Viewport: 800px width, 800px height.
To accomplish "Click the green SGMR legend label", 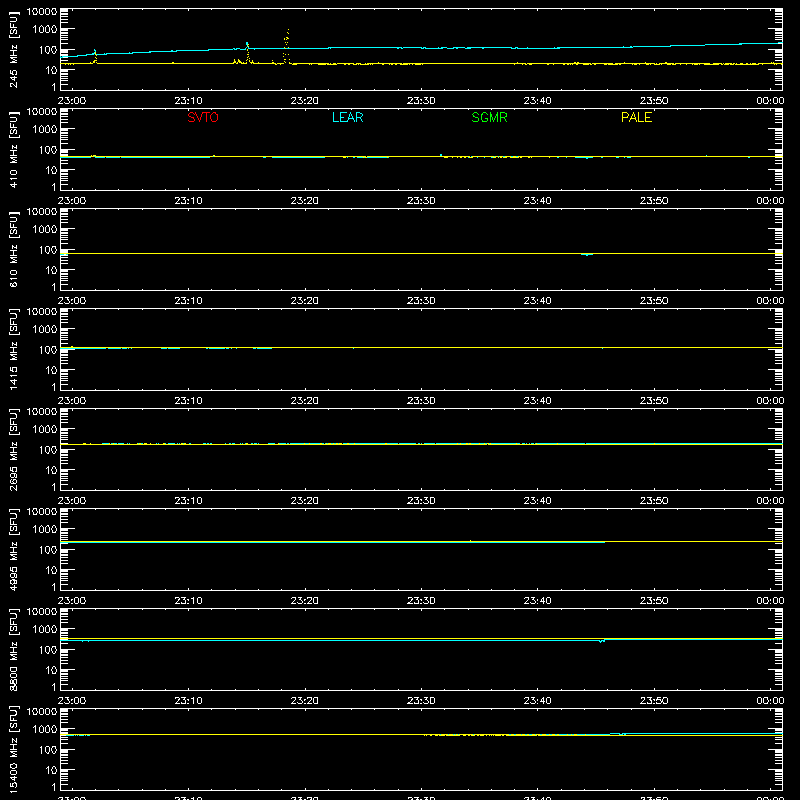I will point(489,117).
